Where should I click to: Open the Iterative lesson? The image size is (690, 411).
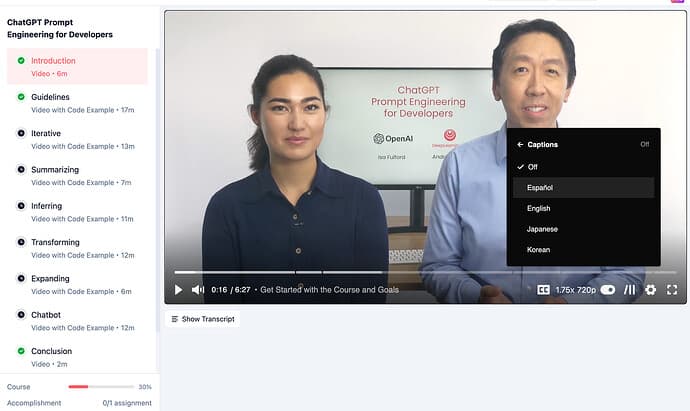point(77,139)
